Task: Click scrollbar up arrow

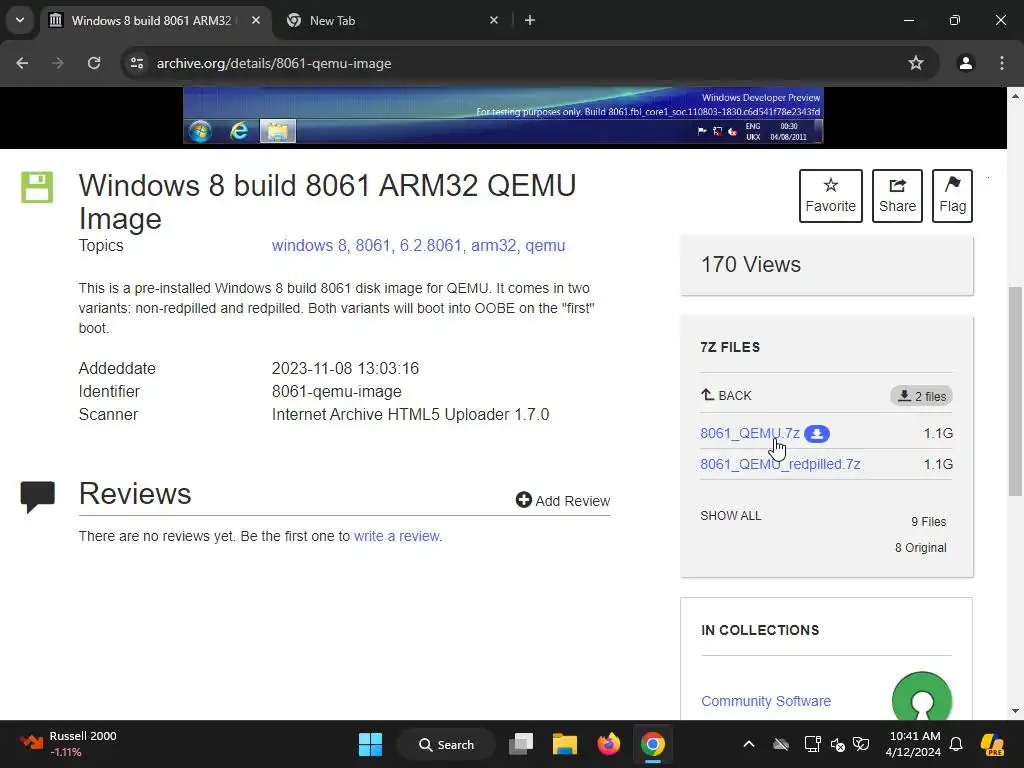Action: click(1015, 95)
